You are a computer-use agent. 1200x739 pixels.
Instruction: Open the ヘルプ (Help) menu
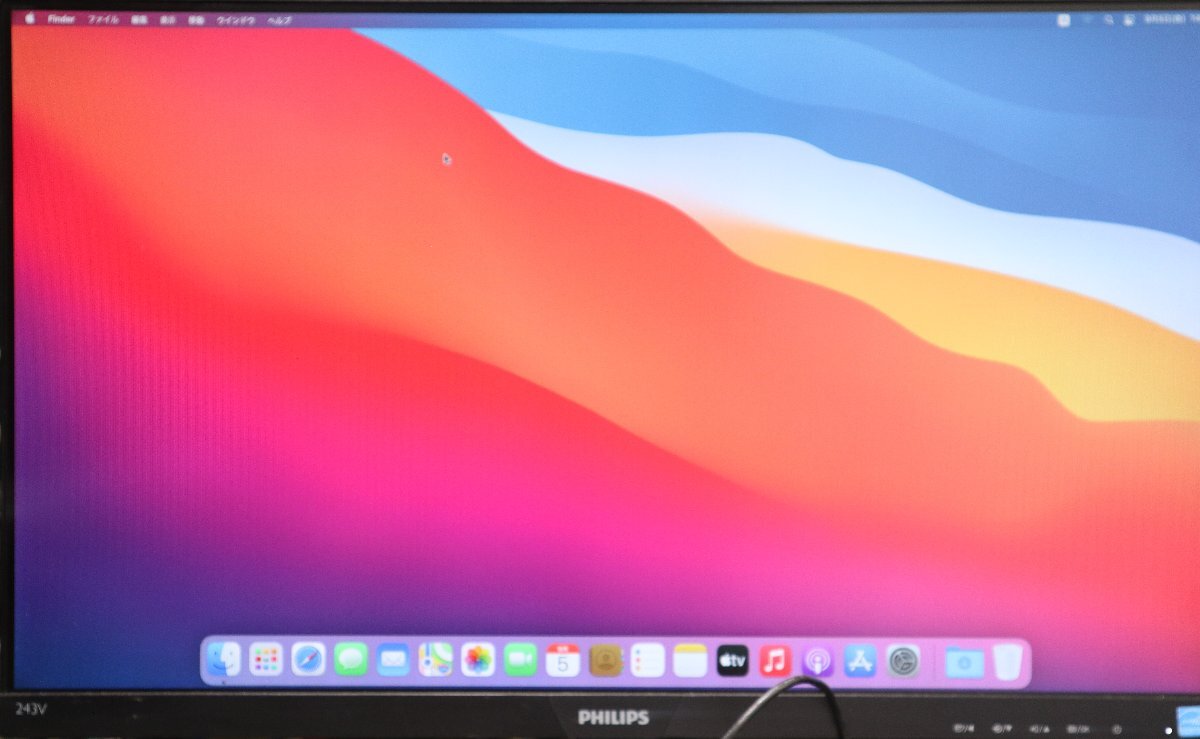tap(279, 19)
